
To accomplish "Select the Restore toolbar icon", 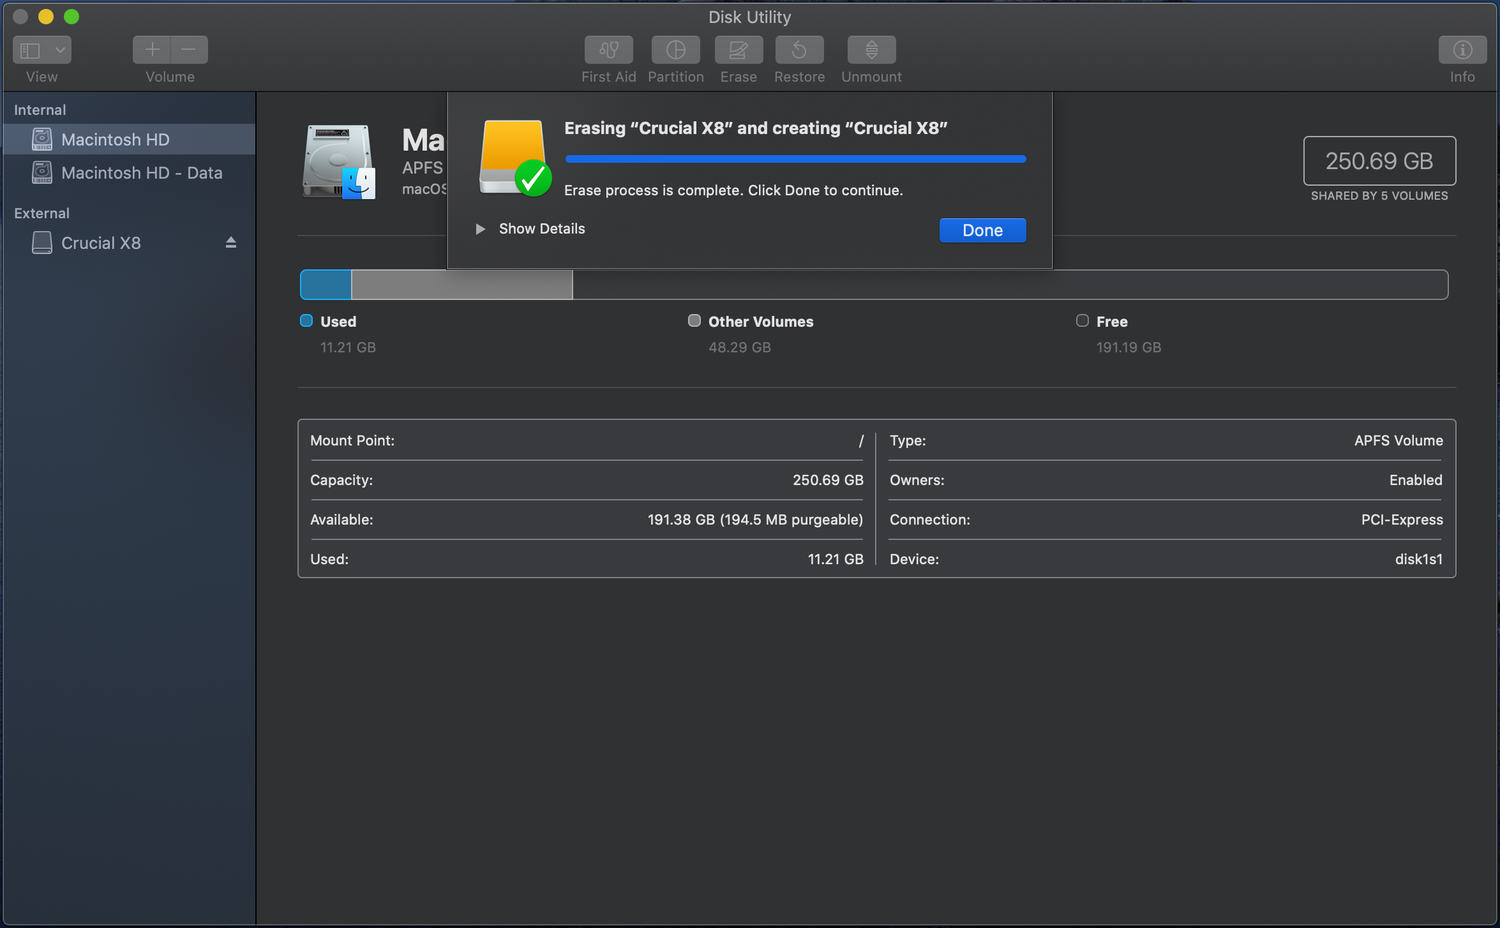I will click(x=799, y=50).
